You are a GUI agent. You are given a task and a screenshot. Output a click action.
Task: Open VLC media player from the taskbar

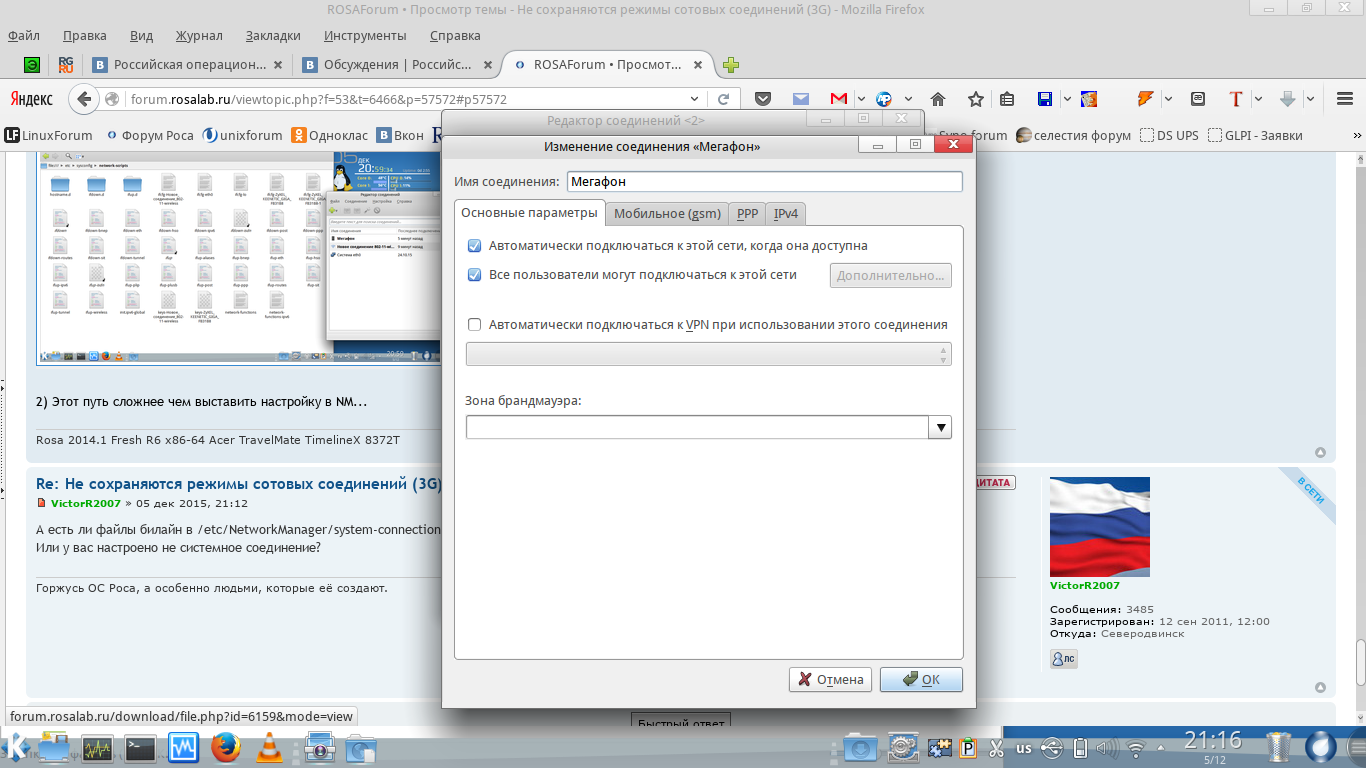268,747
